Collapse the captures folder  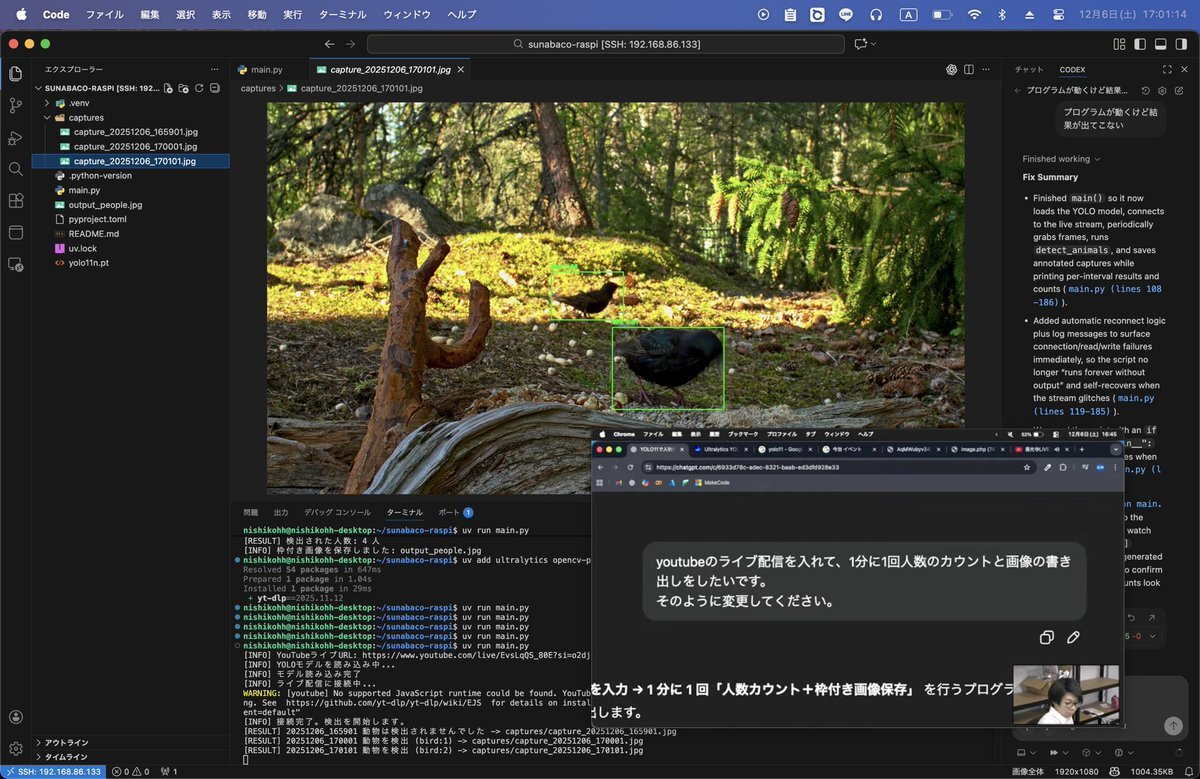click(x=85, y=118)
